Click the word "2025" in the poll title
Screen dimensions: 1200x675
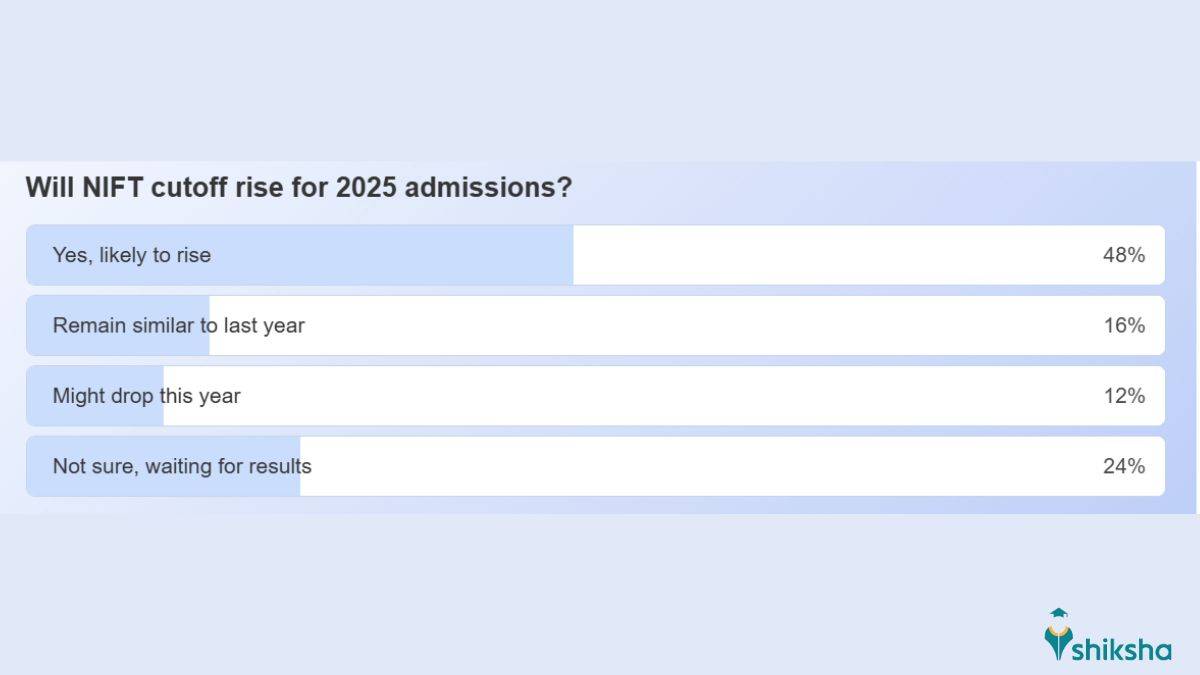(x=366, y=188)
